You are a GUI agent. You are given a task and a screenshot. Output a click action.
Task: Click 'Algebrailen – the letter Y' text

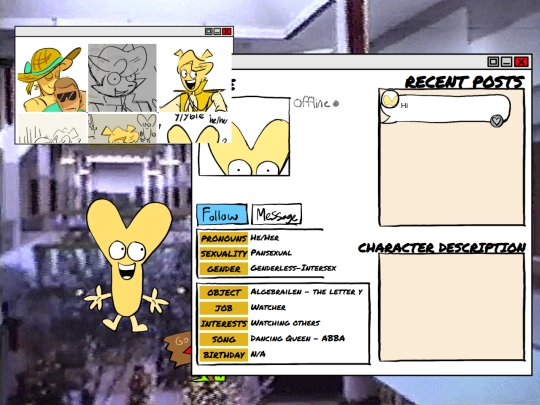[x=306, y=292]
